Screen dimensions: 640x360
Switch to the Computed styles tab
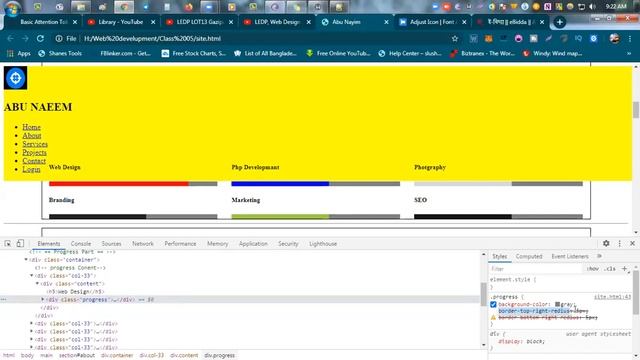[x=529, y=256]
